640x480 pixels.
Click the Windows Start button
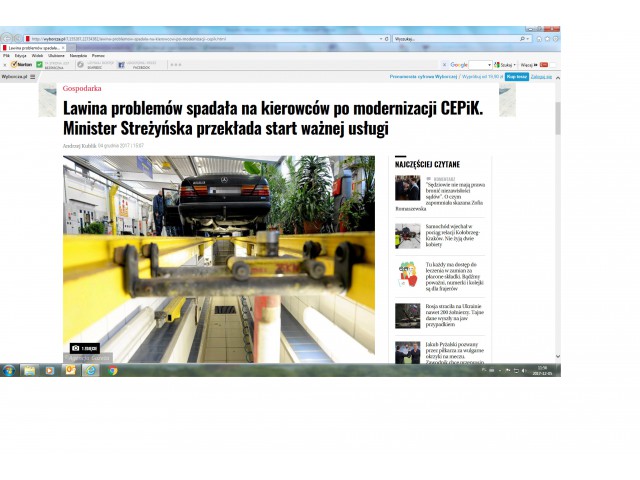pyautogui.click(x=8, y=370)
